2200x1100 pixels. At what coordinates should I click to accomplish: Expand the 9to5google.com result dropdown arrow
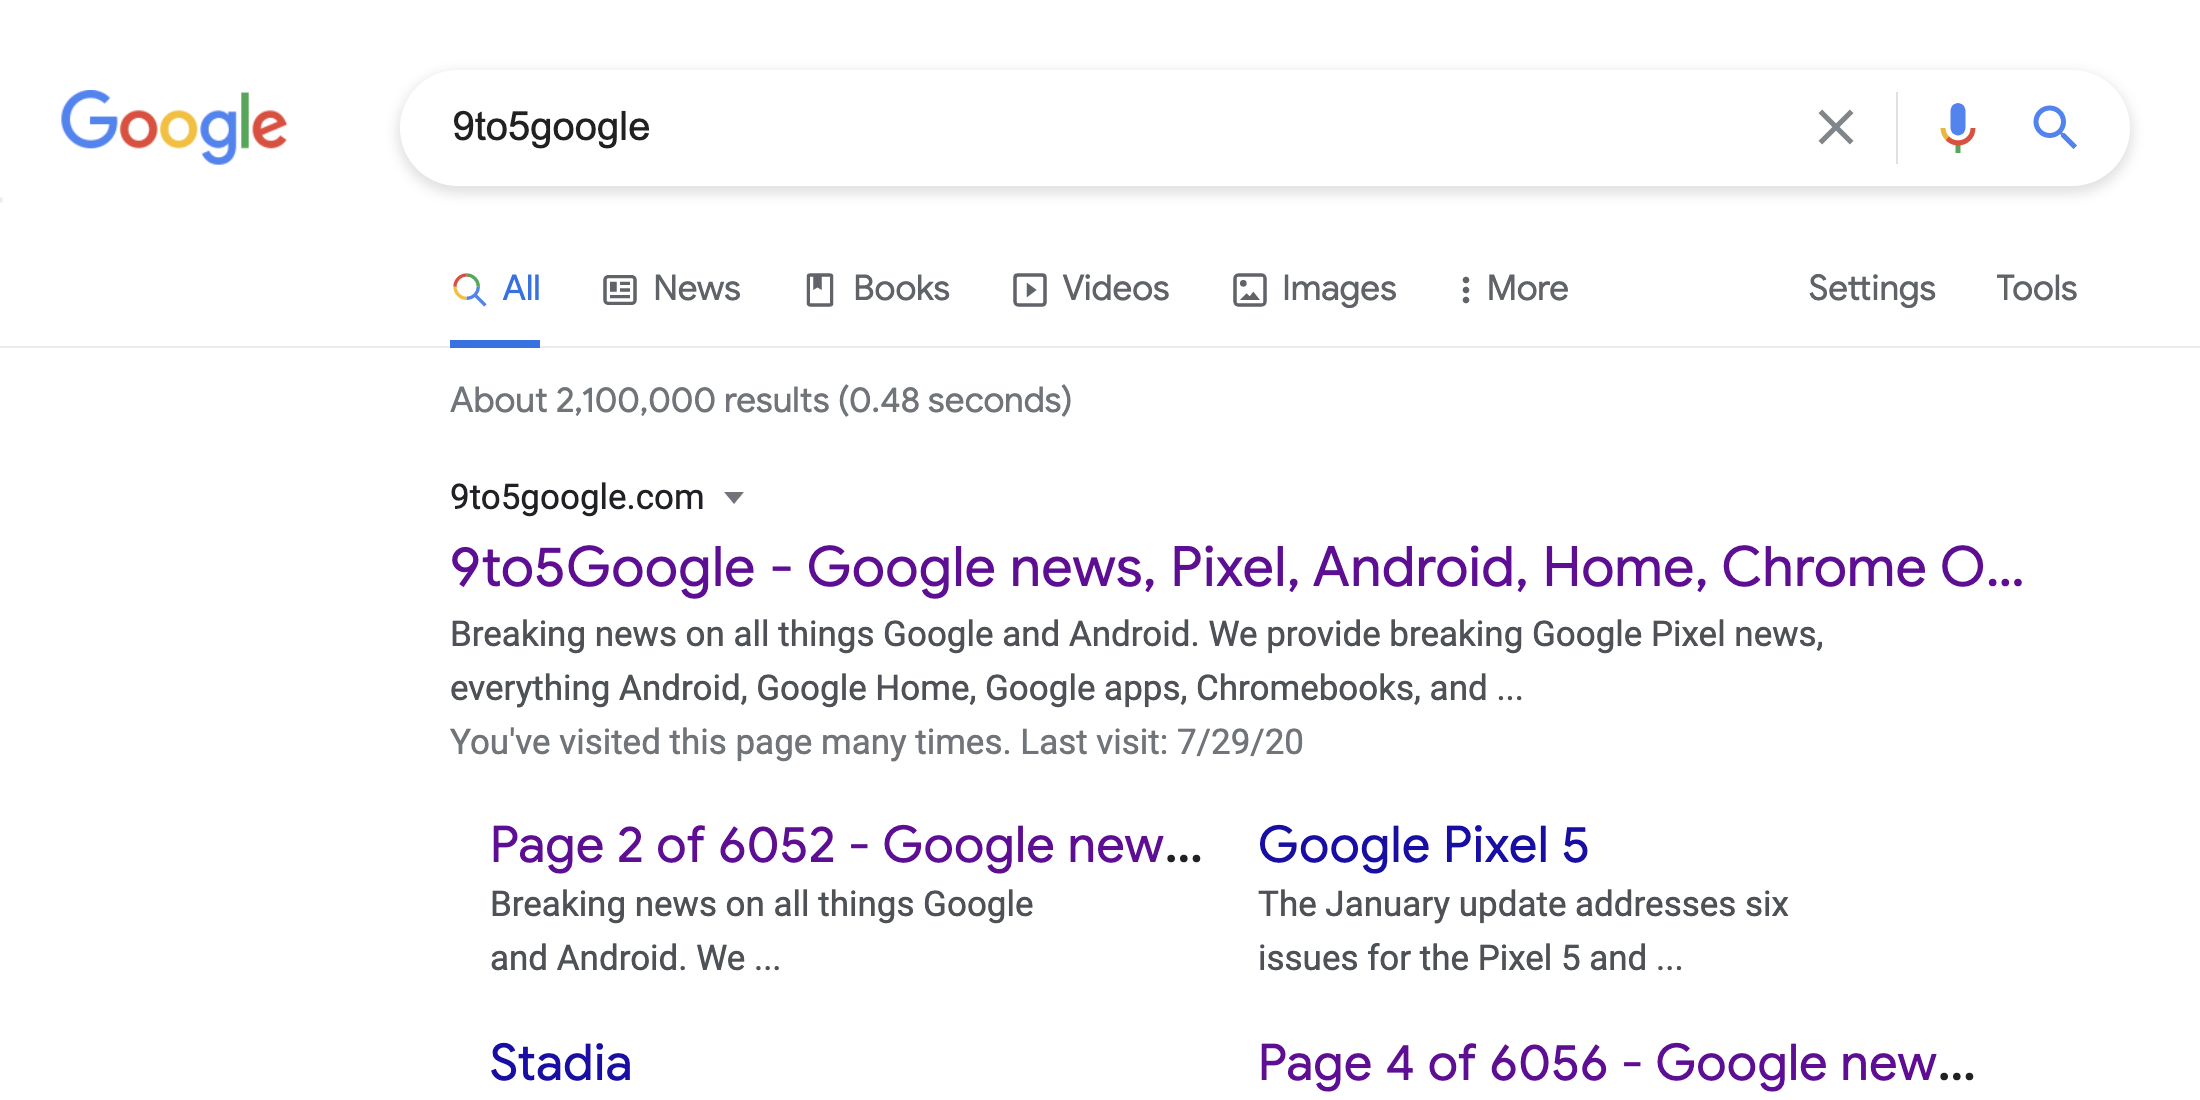point(734,498)
